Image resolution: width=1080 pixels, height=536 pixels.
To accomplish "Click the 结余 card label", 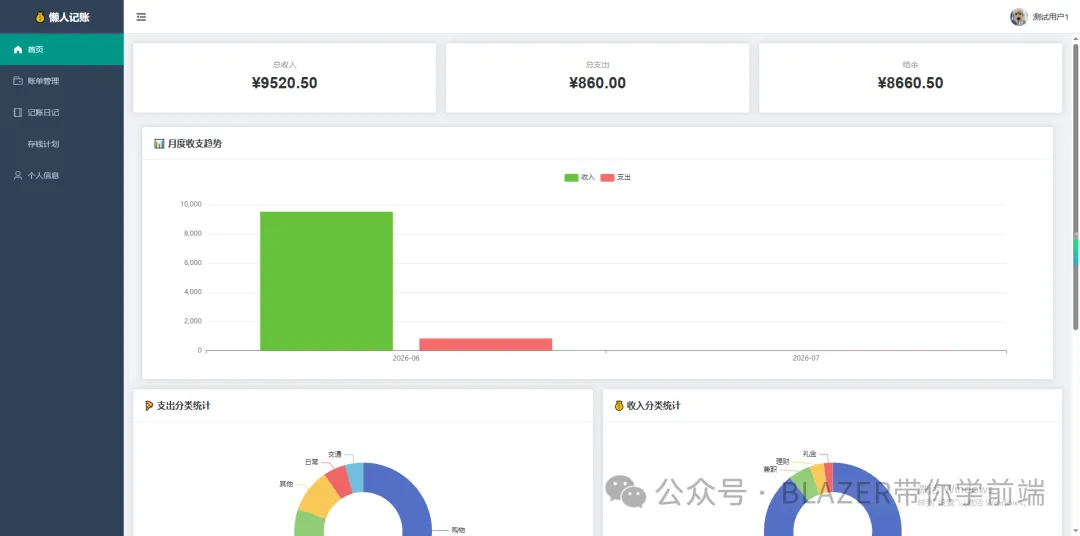I will 911,65.
